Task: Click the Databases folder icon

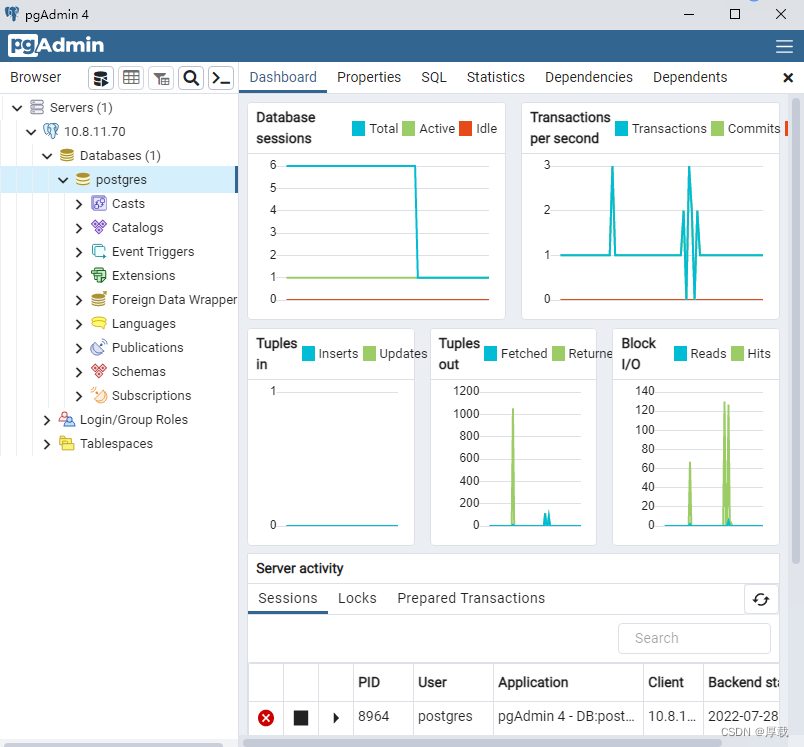Action: coord(67,155)
